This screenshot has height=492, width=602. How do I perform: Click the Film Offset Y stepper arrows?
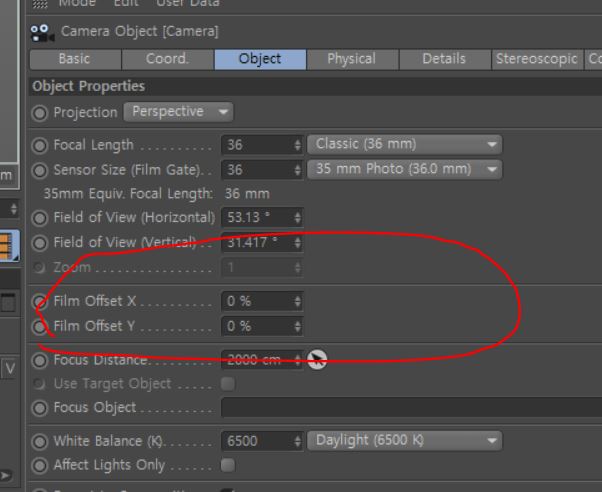pos(298,326)
